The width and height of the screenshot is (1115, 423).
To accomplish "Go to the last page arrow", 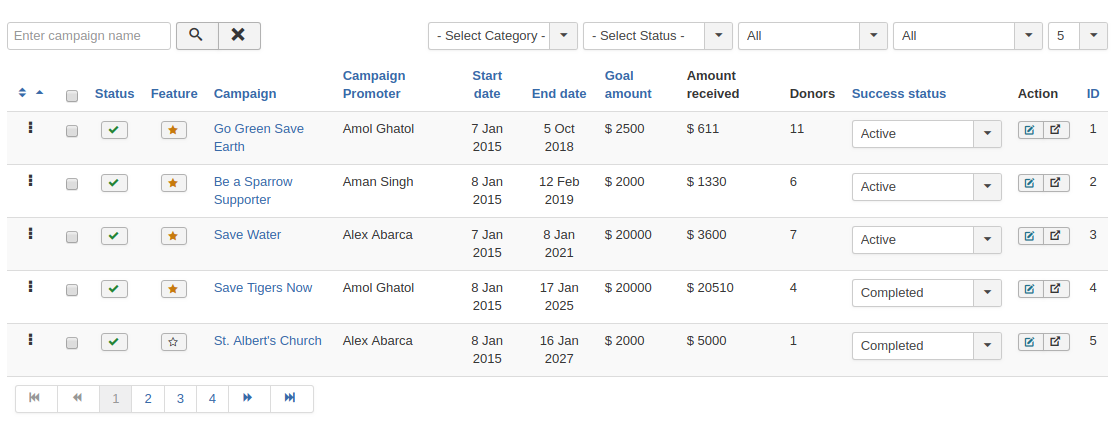I will click(291, 399).
